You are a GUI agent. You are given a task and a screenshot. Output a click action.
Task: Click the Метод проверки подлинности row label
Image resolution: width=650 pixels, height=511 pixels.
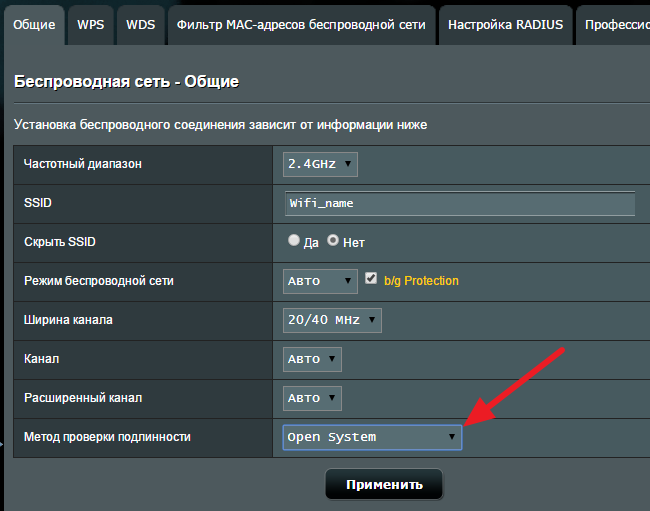[x=107, y=437]
